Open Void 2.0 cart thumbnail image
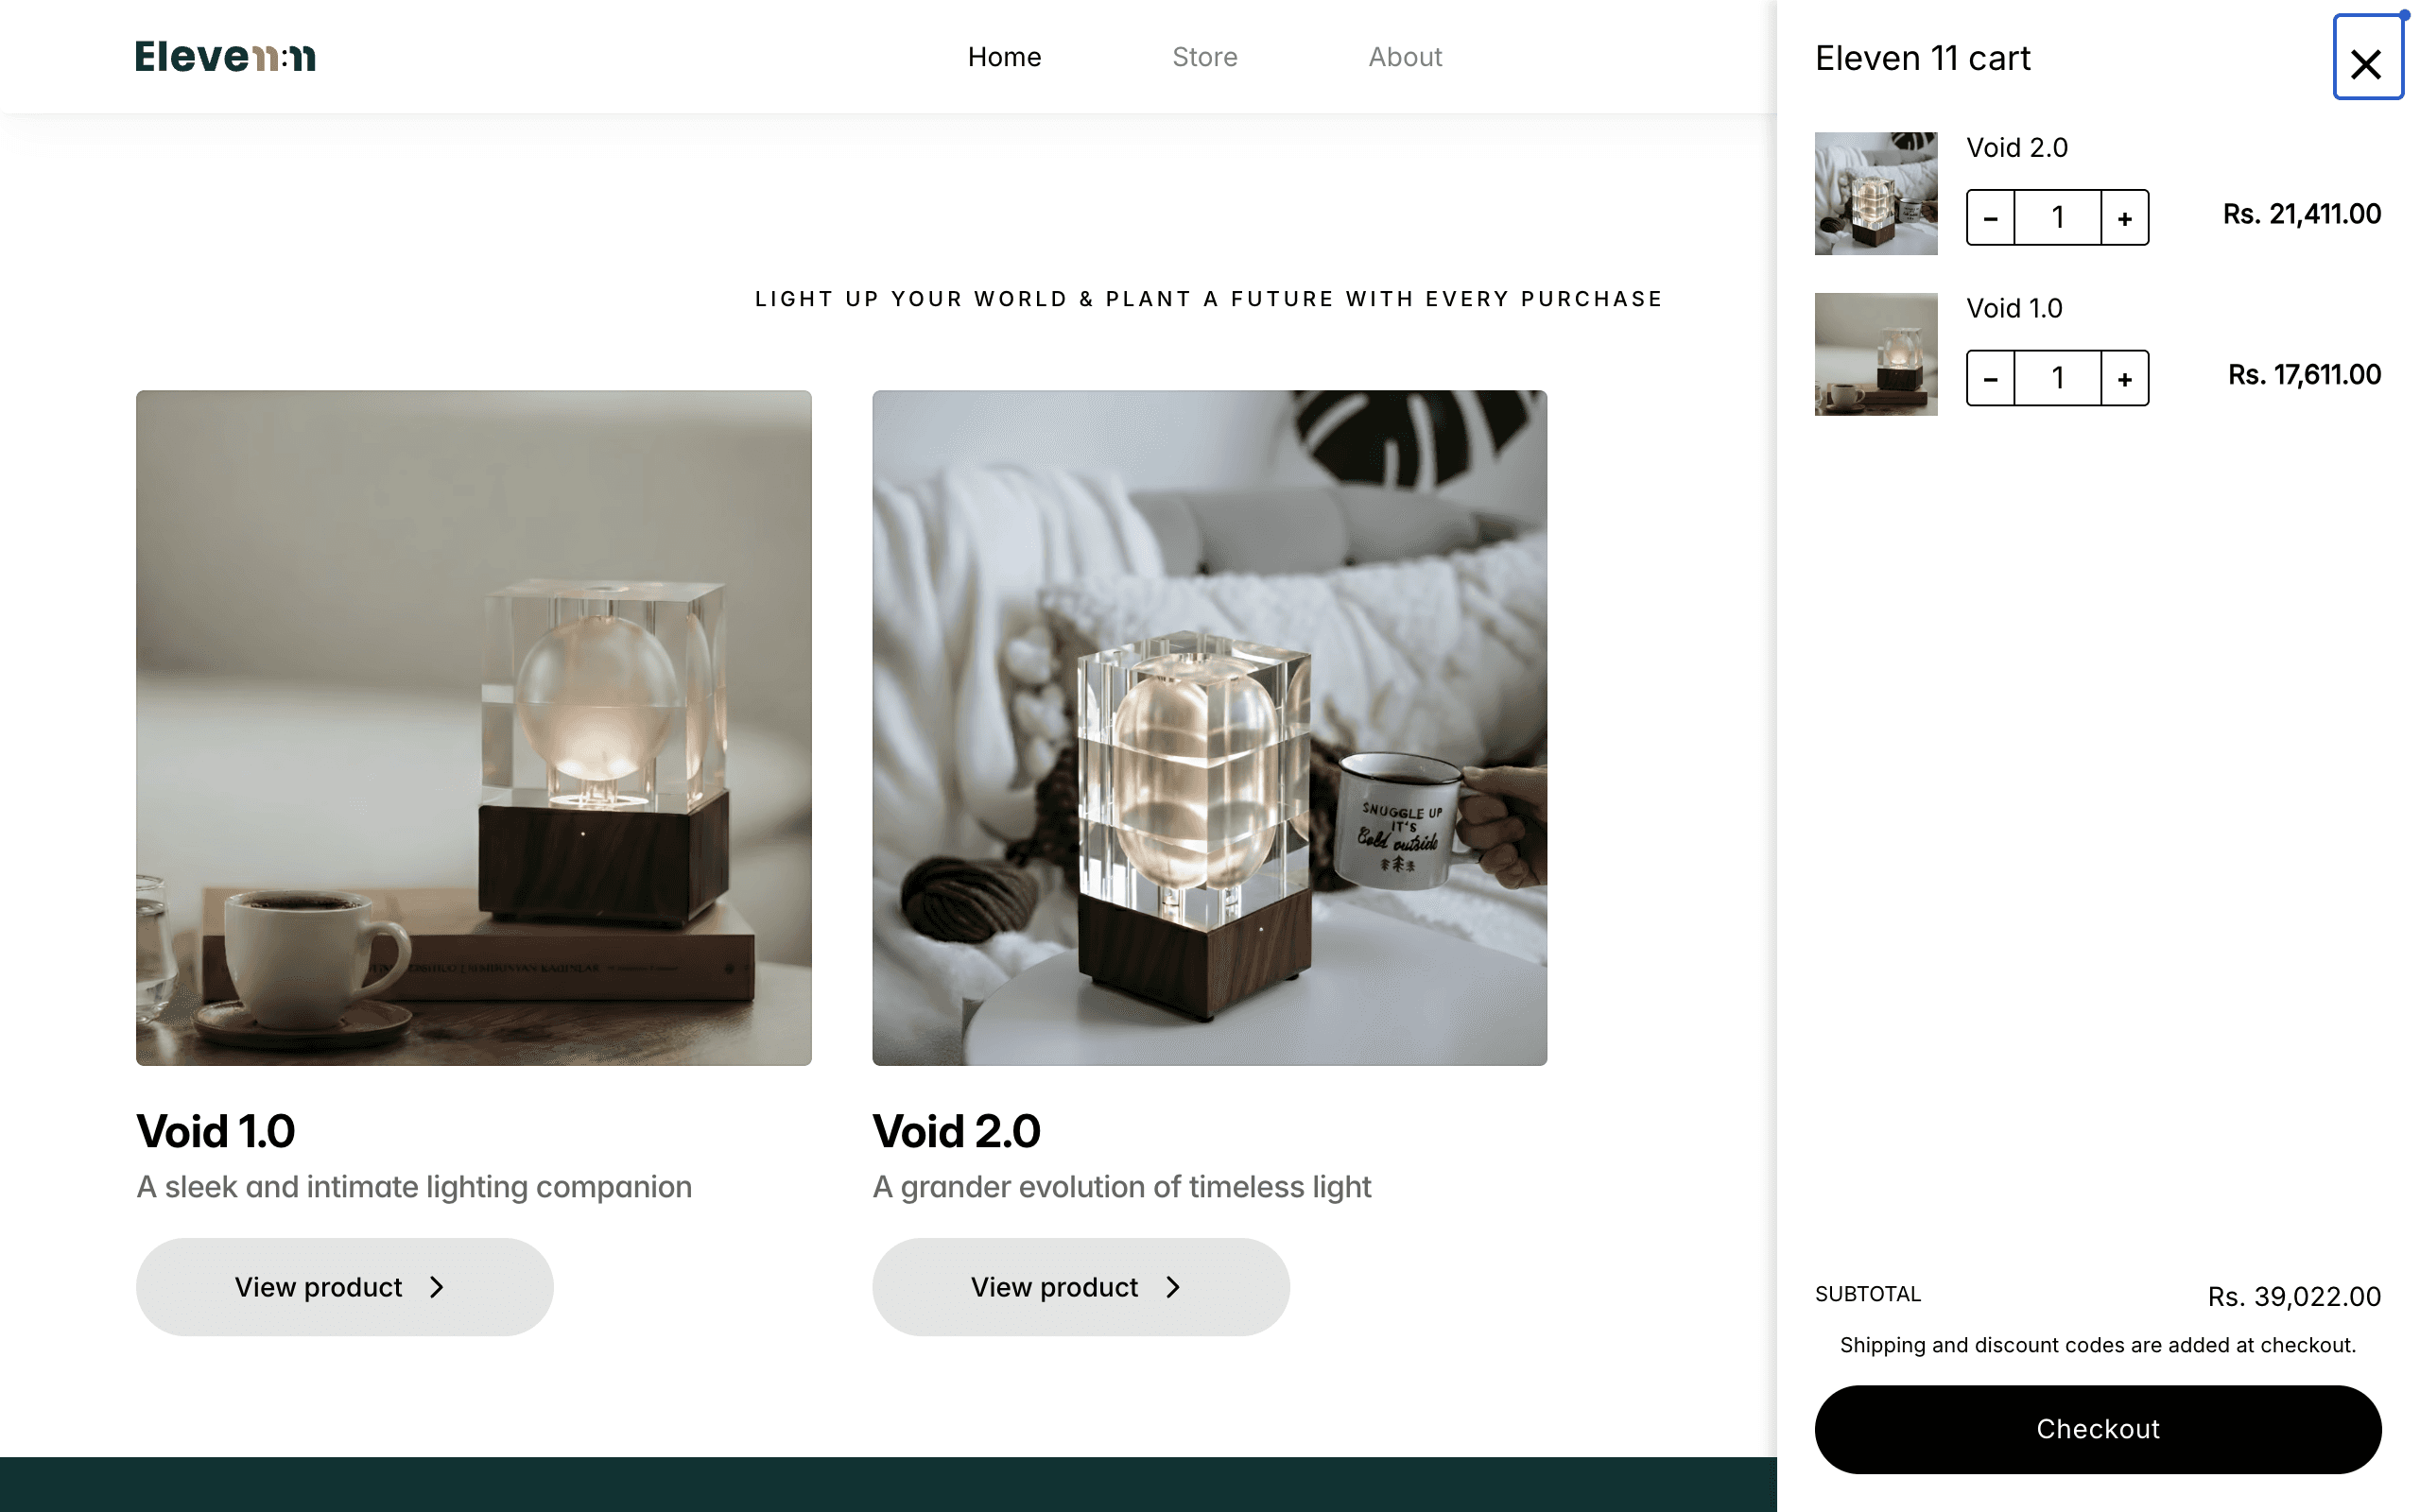Image resolution: width=2420 pixels, height=1512 pixels. click(x=1876, y=193)
